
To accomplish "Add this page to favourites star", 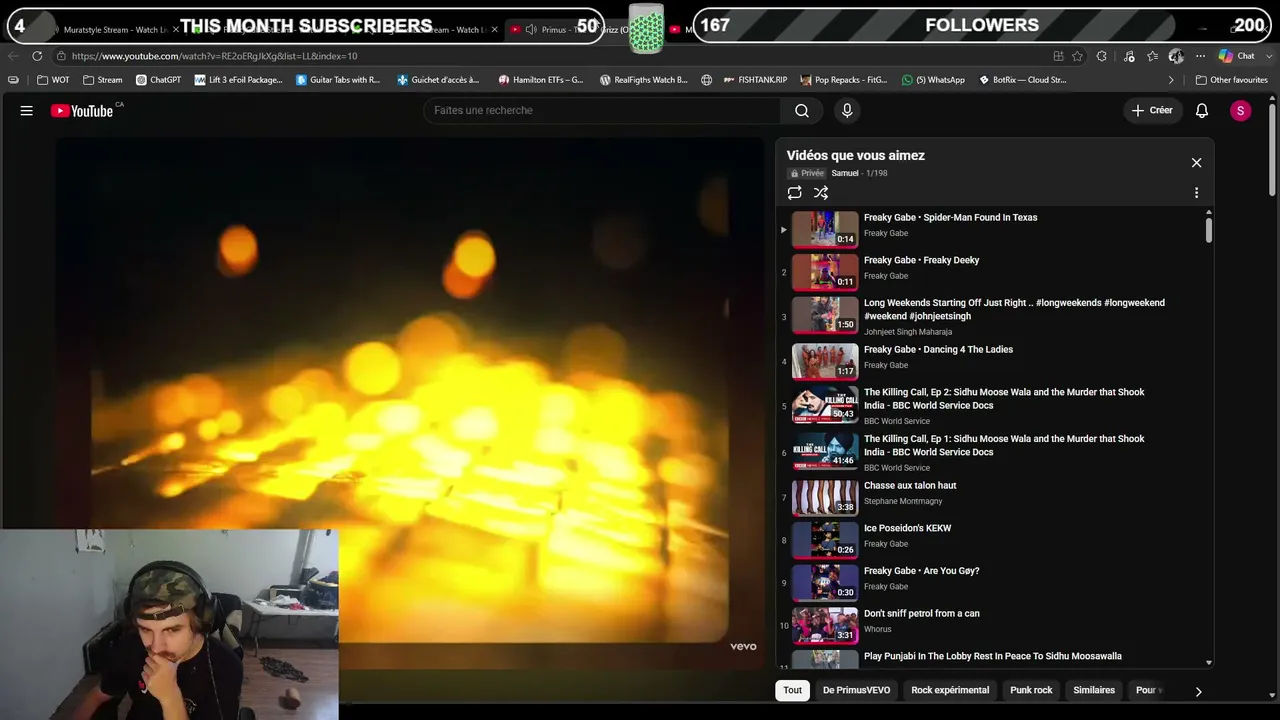I will (x=1077, y=56).
